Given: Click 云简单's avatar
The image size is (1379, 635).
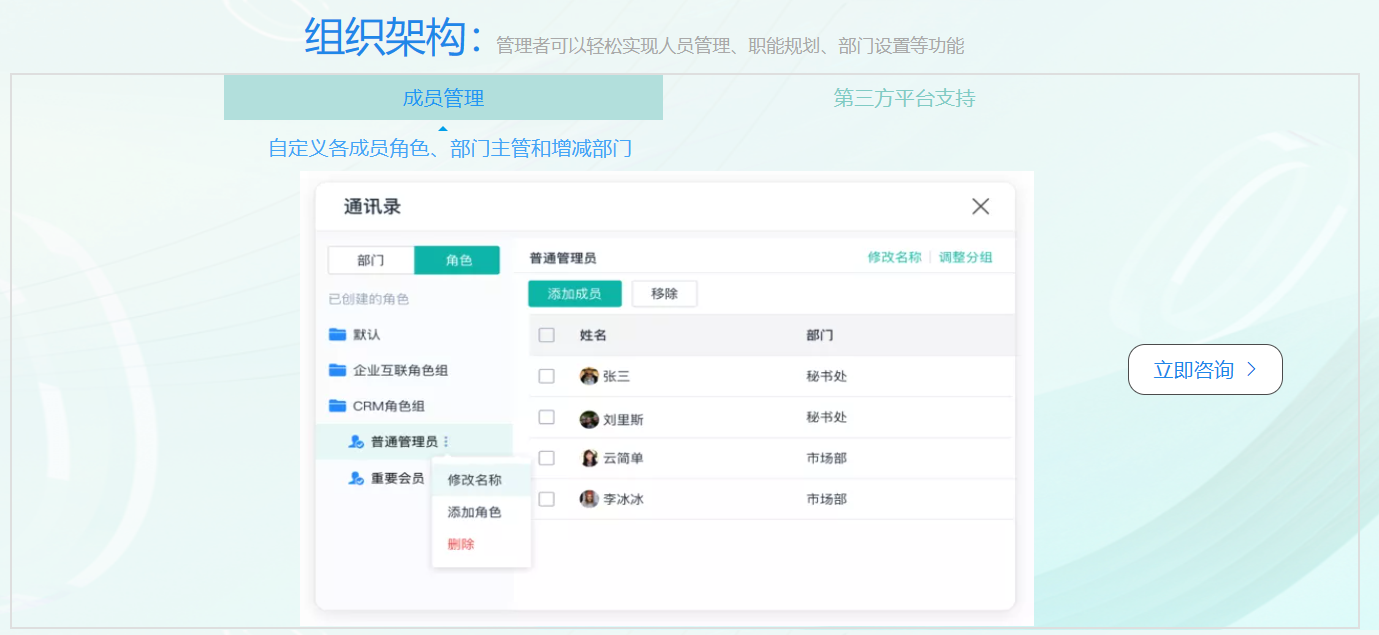Looking at the screenshot, I should 589,458.
